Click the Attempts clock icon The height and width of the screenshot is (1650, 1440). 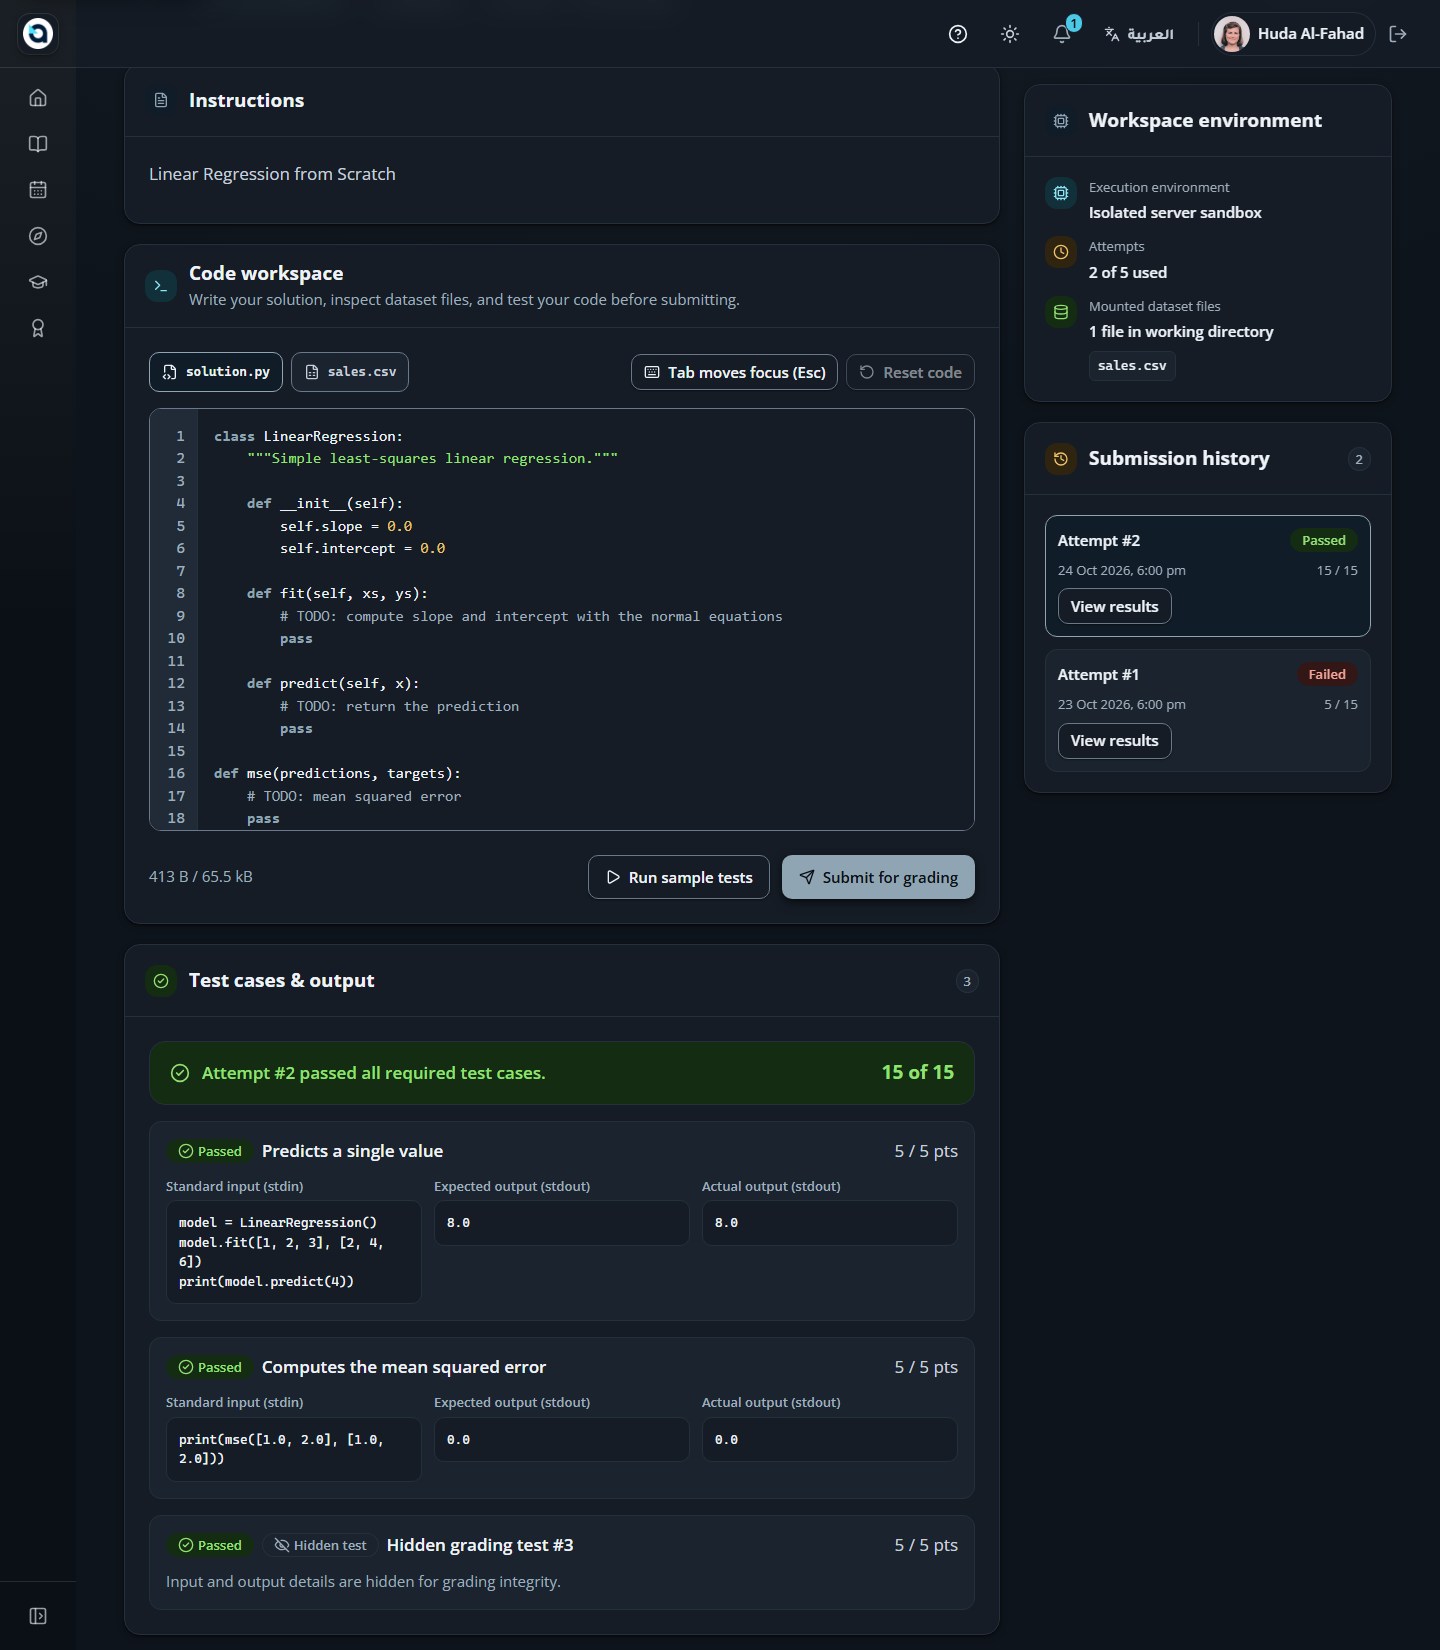1061,252
